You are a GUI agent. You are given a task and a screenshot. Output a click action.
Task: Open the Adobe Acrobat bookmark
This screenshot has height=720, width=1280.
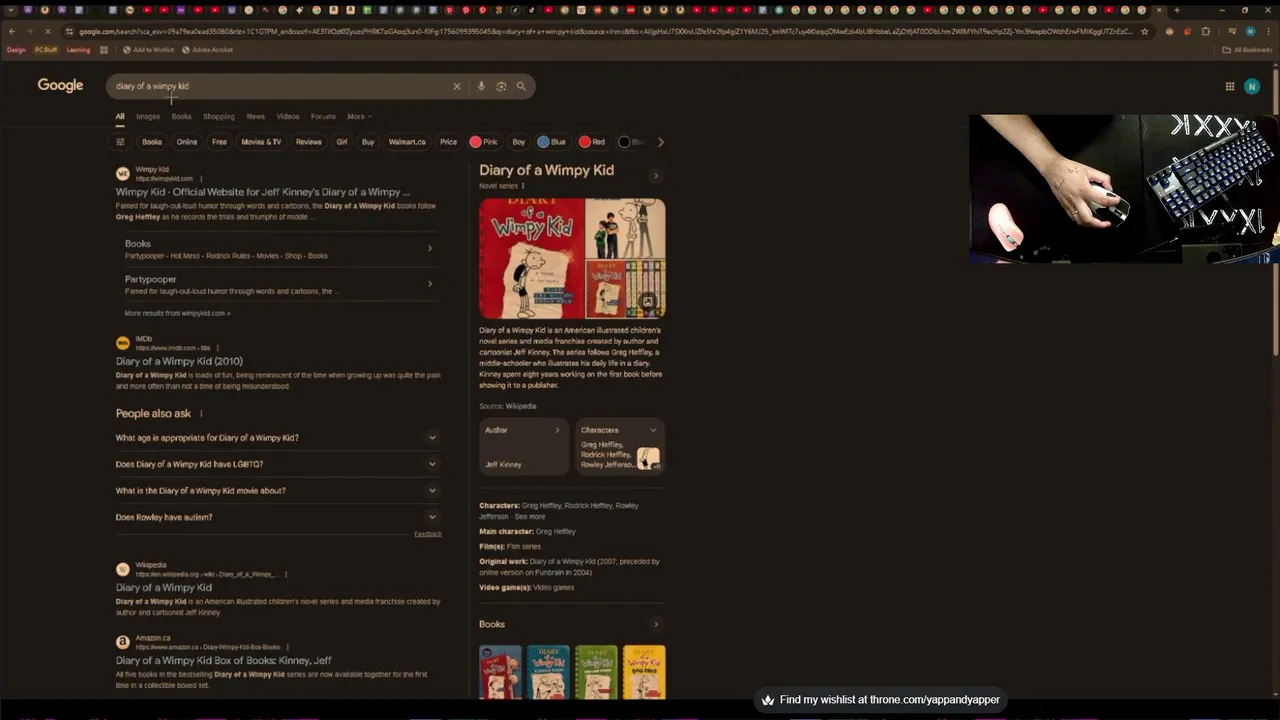click(207, 50)
